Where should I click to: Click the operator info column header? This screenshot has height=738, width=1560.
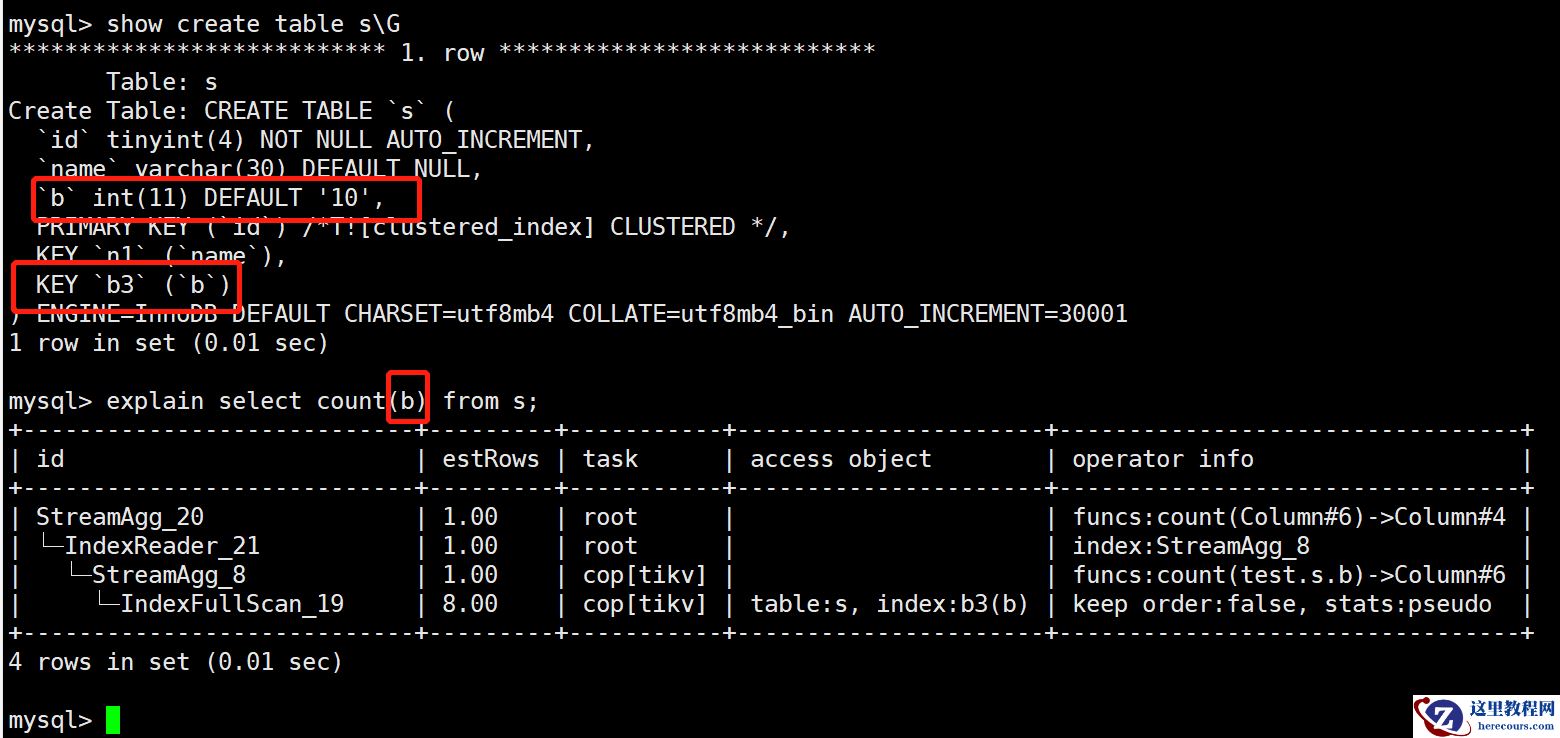tap(1162, 459)
